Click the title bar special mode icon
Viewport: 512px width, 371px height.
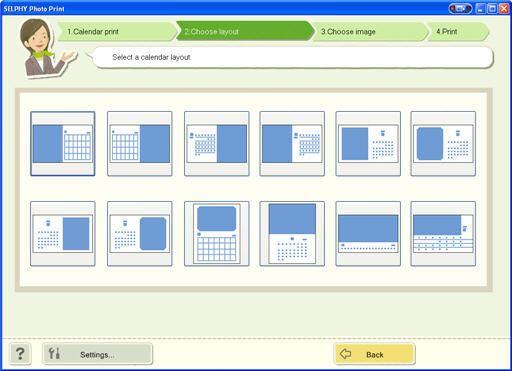(x=460, y=8)
